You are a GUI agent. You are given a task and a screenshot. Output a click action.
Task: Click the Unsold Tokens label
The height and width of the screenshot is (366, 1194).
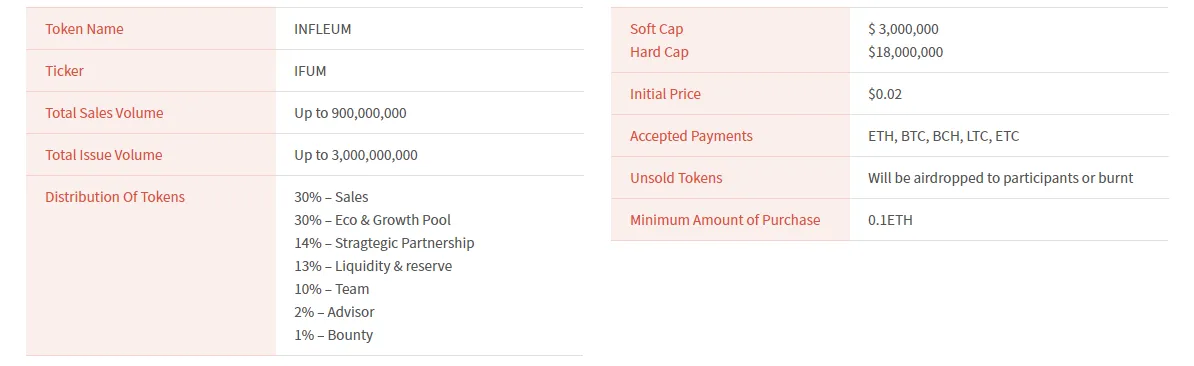[676, 177]
